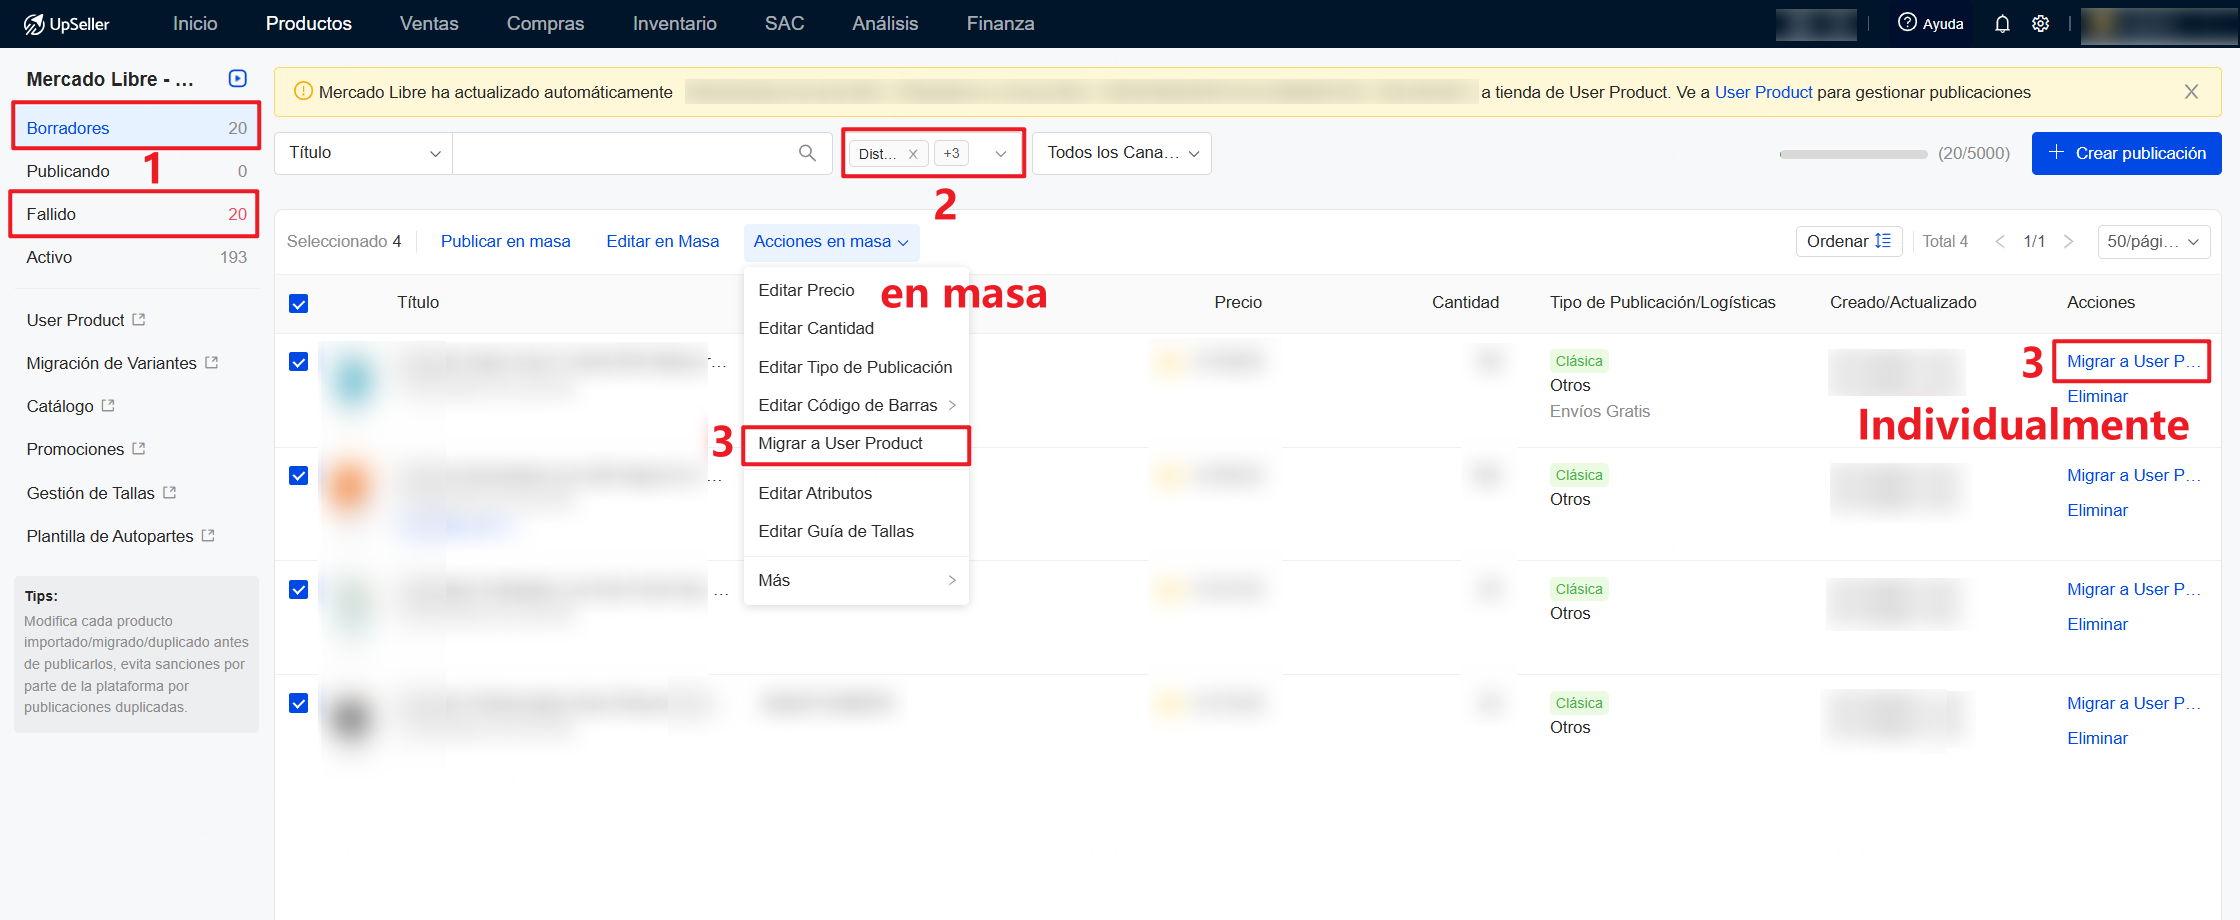Open the Ventas nav tab
Viewport: 2240px width, 920px height.
pyautogui.click(x=429, y=24)
